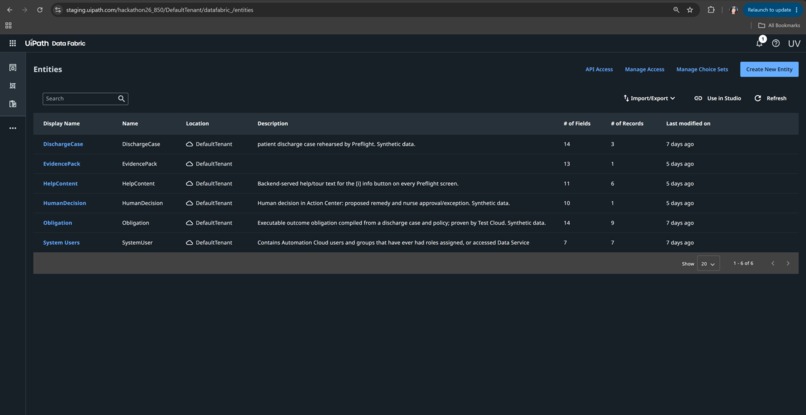Open the UiPath app launcher grid
This screenshot has width=806, height=415.
point(12,43)
